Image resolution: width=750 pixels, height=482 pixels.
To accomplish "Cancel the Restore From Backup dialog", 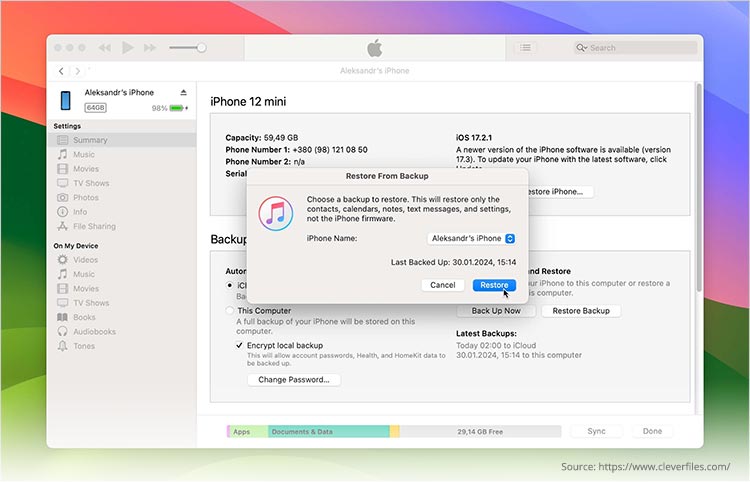I will click(442, 285).
